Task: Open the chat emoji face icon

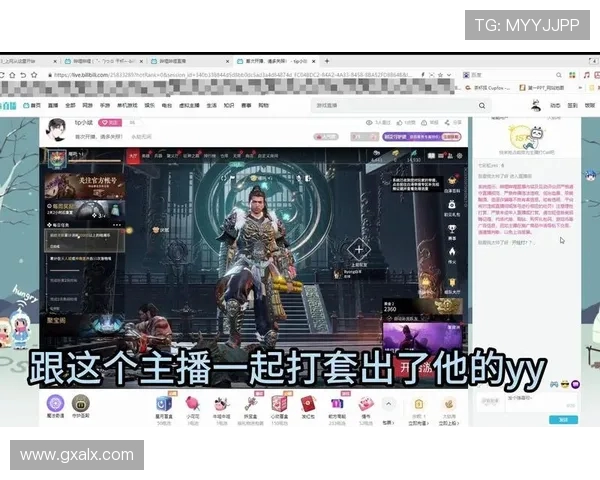Action: tap(565, 384)
